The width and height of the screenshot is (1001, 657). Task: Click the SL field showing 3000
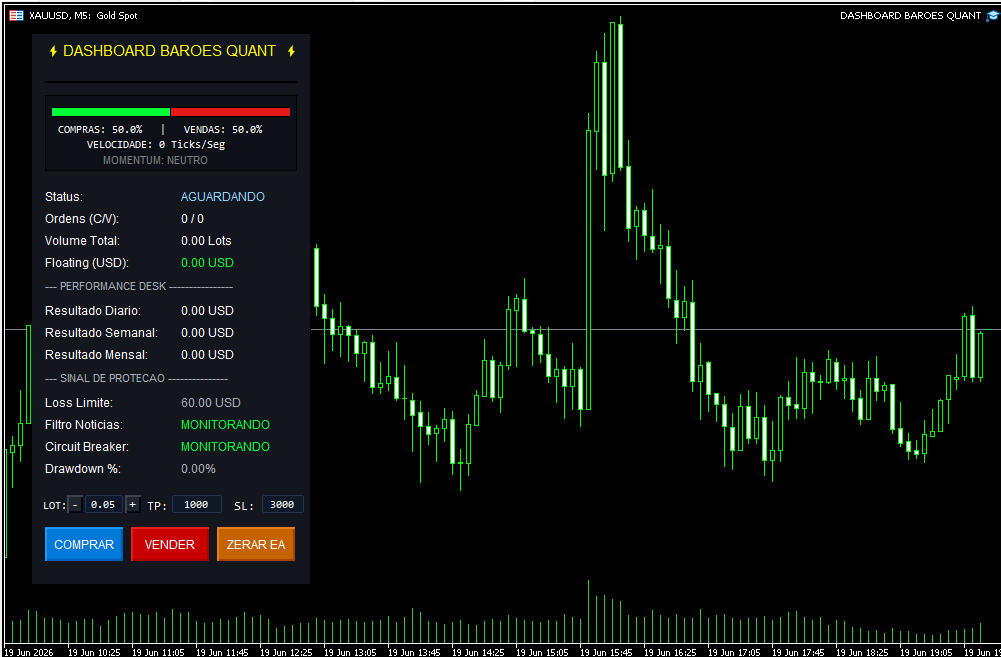click(x=282, y=504)
